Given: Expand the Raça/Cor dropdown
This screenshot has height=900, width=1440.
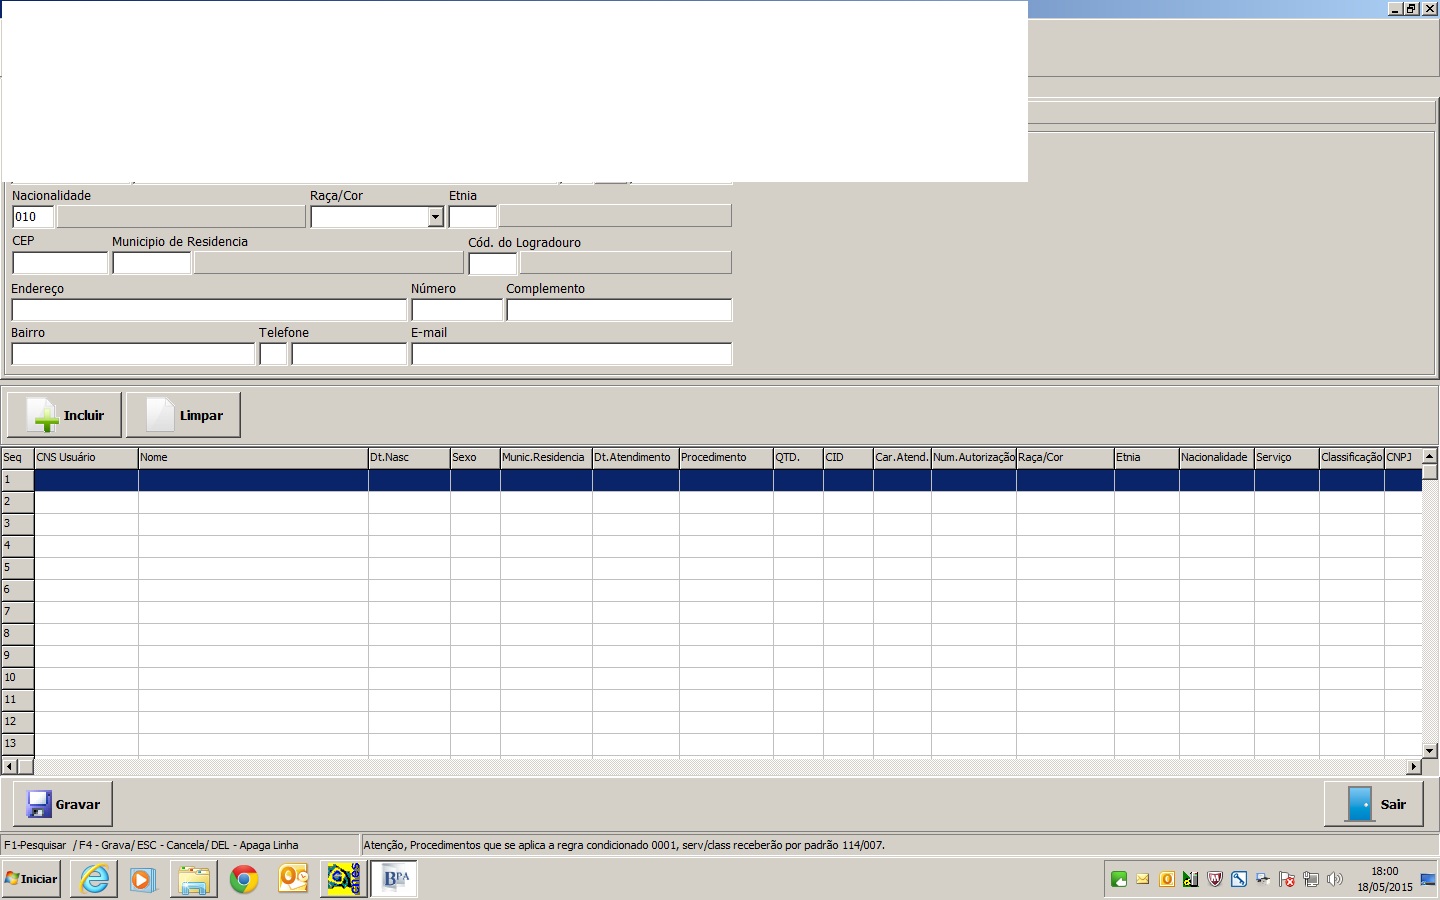Looking at the screenshot, I should (435, 217).
